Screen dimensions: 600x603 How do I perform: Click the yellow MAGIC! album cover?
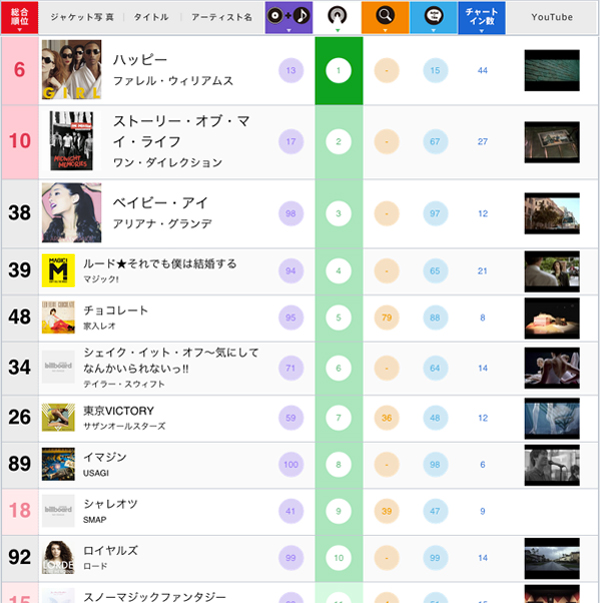(x=57, y=271)
